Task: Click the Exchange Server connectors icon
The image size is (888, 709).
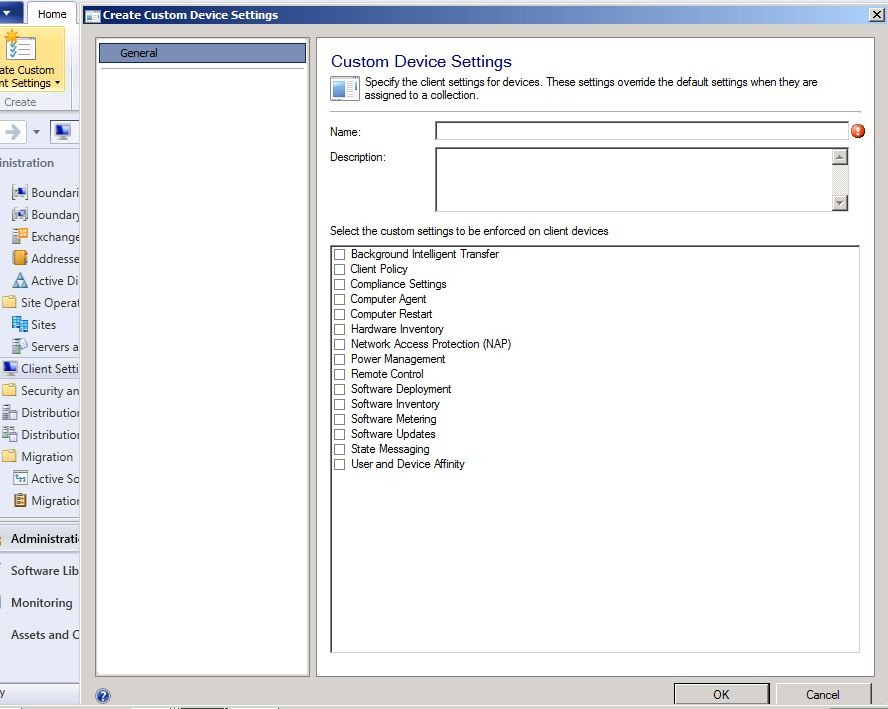Action: point(20,236)
